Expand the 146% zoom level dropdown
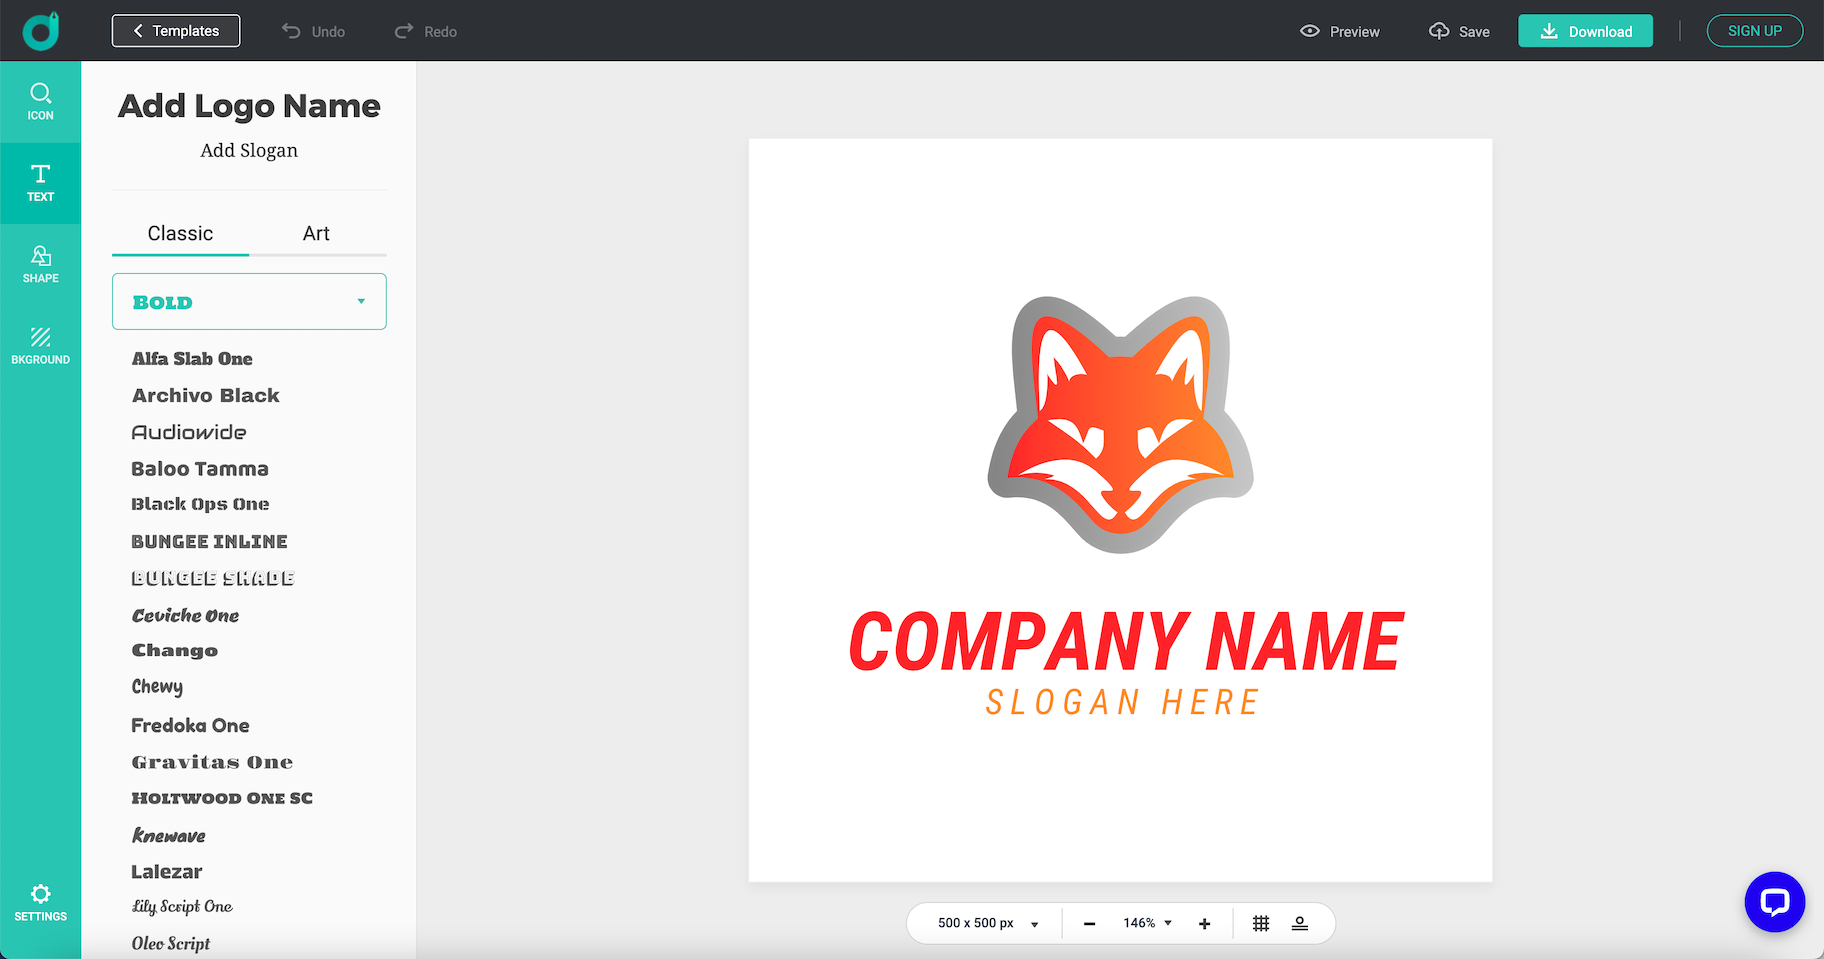This screenshot has height=959, width=1824. (x=1146, y=923)
